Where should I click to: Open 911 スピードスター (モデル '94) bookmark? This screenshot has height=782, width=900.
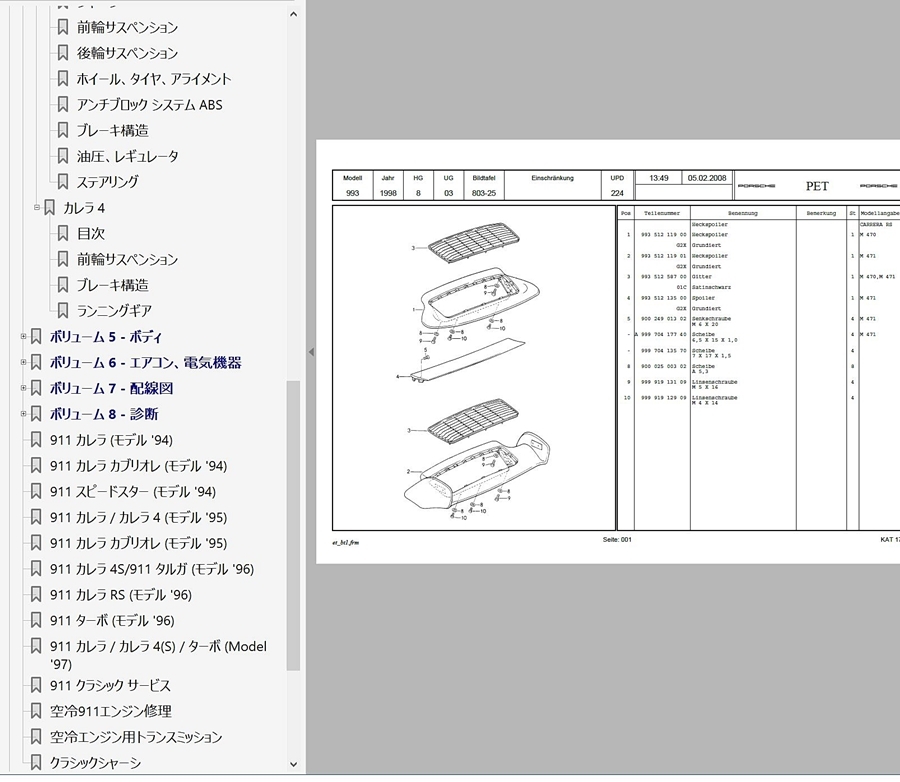133,491
